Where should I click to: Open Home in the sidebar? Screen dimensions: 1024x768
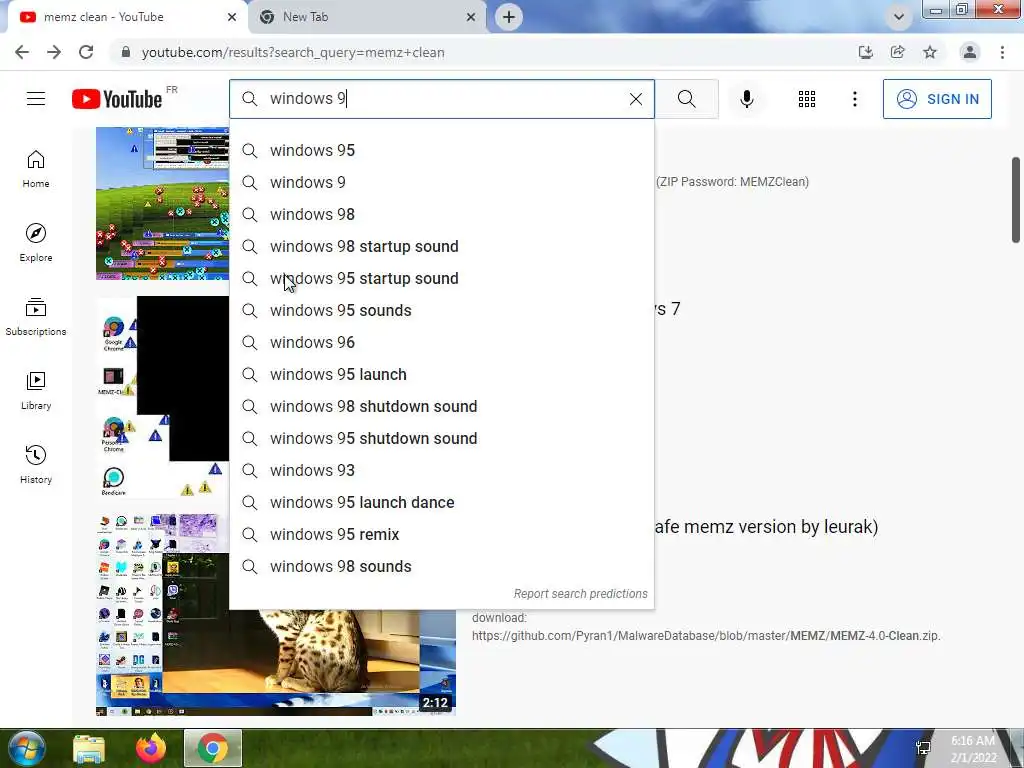coord(36,169)
